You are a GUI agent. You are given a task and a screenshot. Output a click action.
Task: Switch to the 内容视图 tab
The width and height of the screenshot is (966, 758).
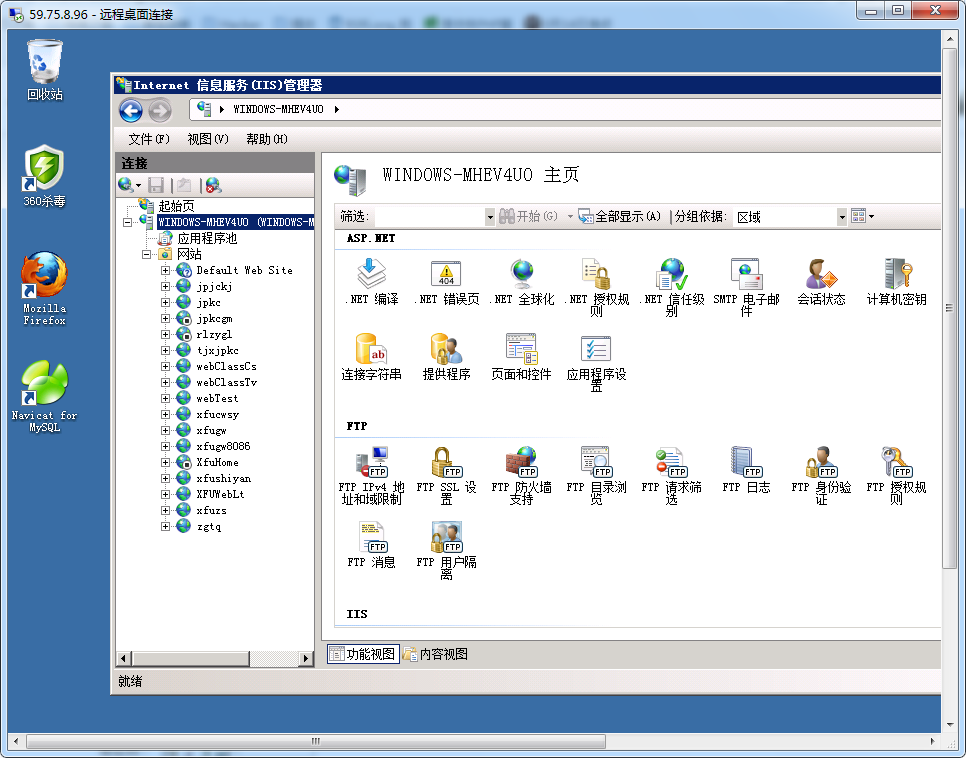[436, 654]
